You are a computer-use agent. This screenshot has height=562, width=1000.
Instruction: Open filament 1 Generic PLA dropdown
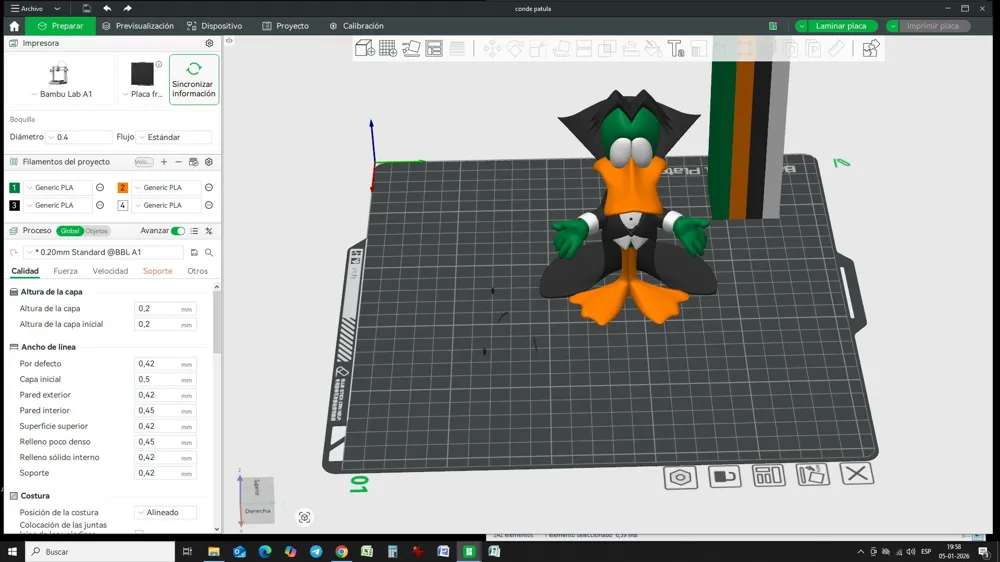click(x=57, y=188)
